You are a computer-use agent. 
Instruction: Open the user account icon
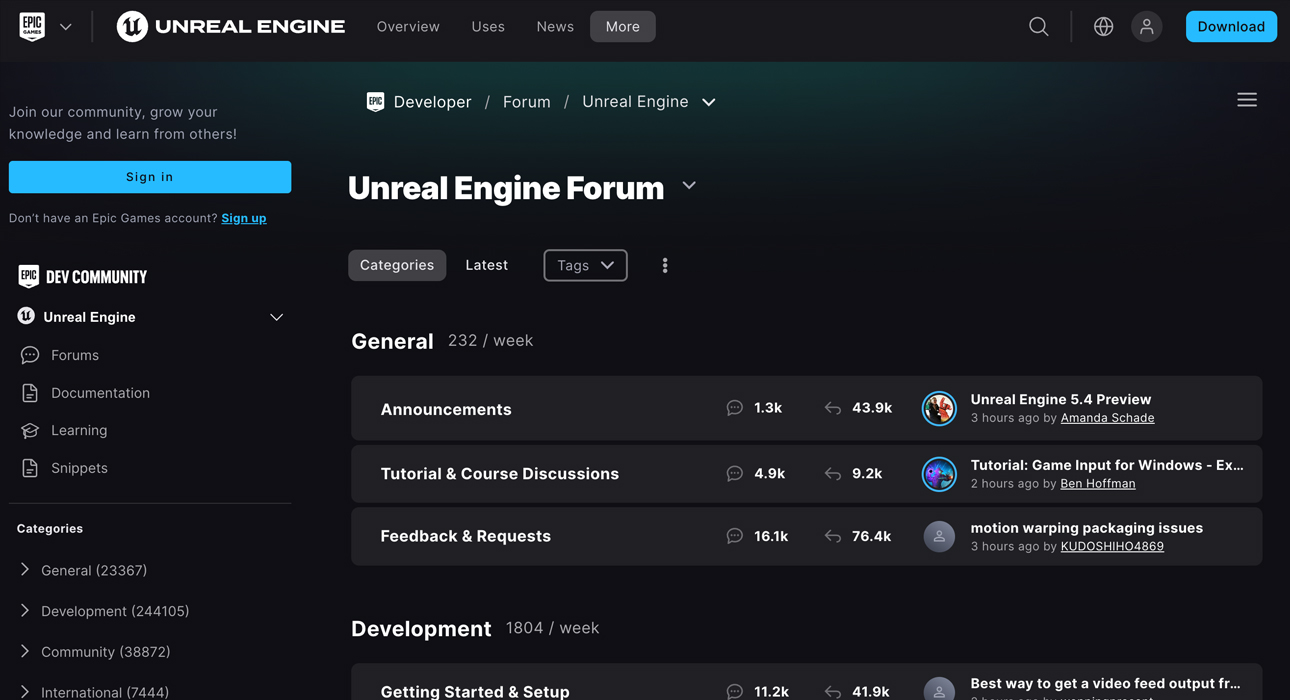[1146, 26]
